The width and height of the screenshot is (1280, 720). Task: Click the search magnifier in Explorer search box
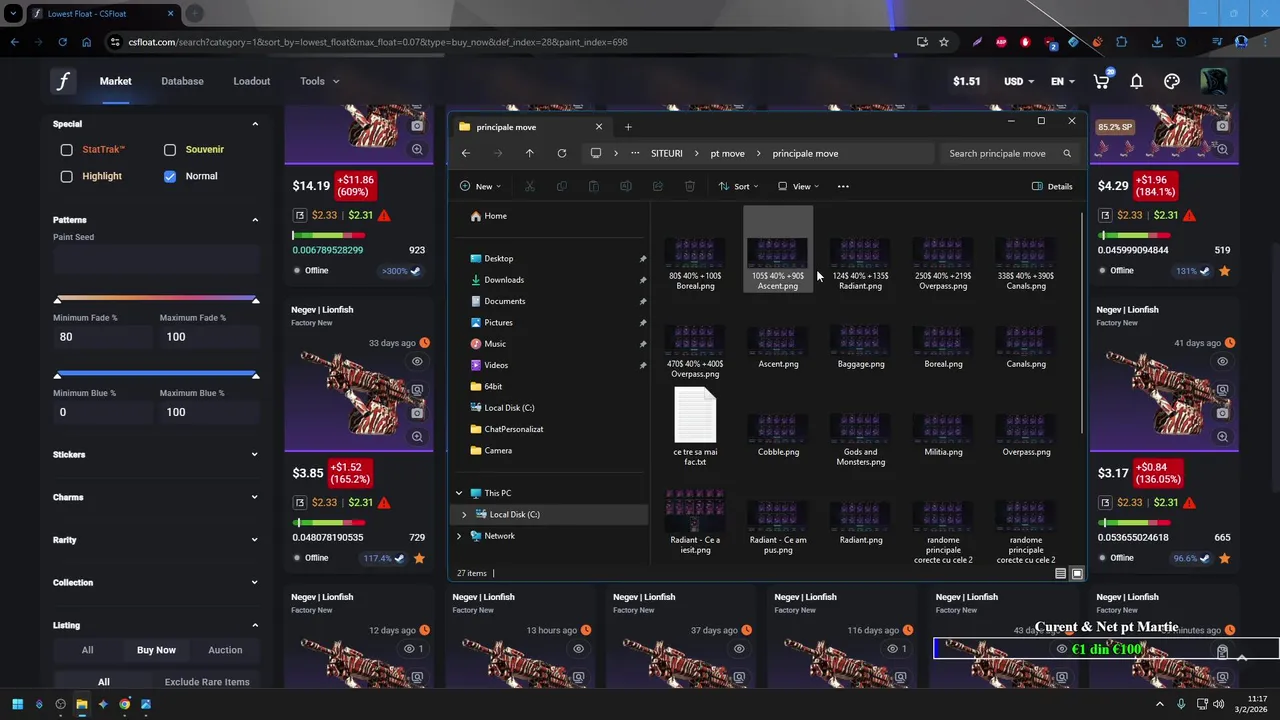(x=1067, y=153)
